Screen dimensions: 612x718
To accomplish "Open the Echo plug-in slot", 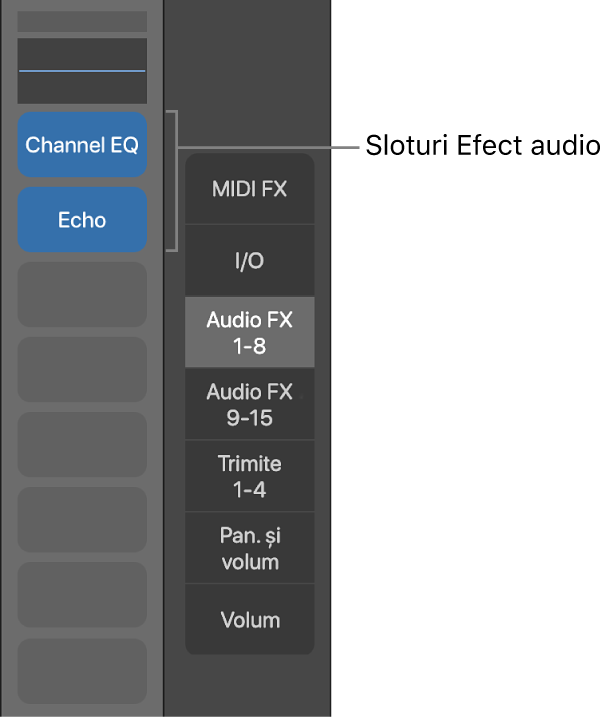I will (82, 220).
